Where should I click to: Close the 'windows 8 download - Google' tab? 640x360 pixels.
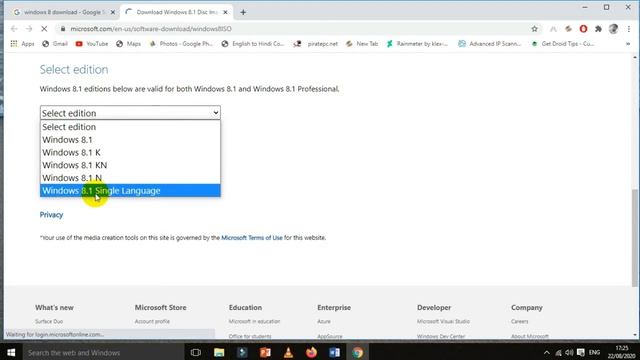pyautogui.click(x=113, y=12)
